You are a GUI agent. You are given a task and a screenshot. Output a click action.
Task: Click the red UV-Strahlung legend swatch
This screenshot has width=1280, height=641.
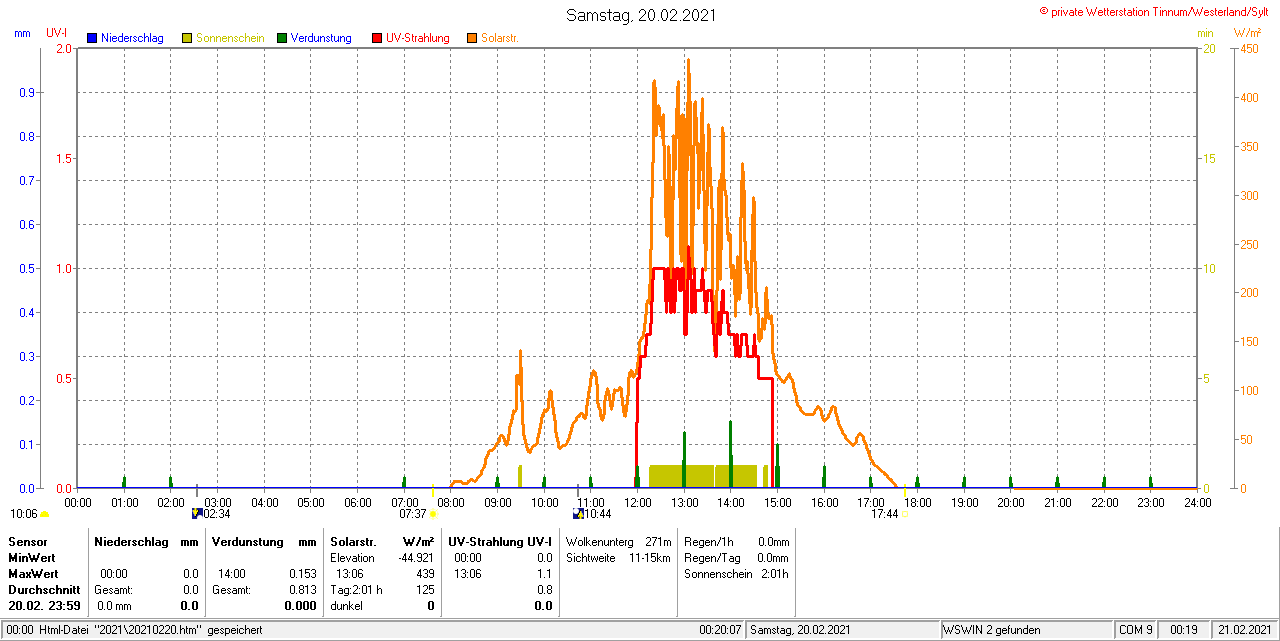tap(377, 38)
